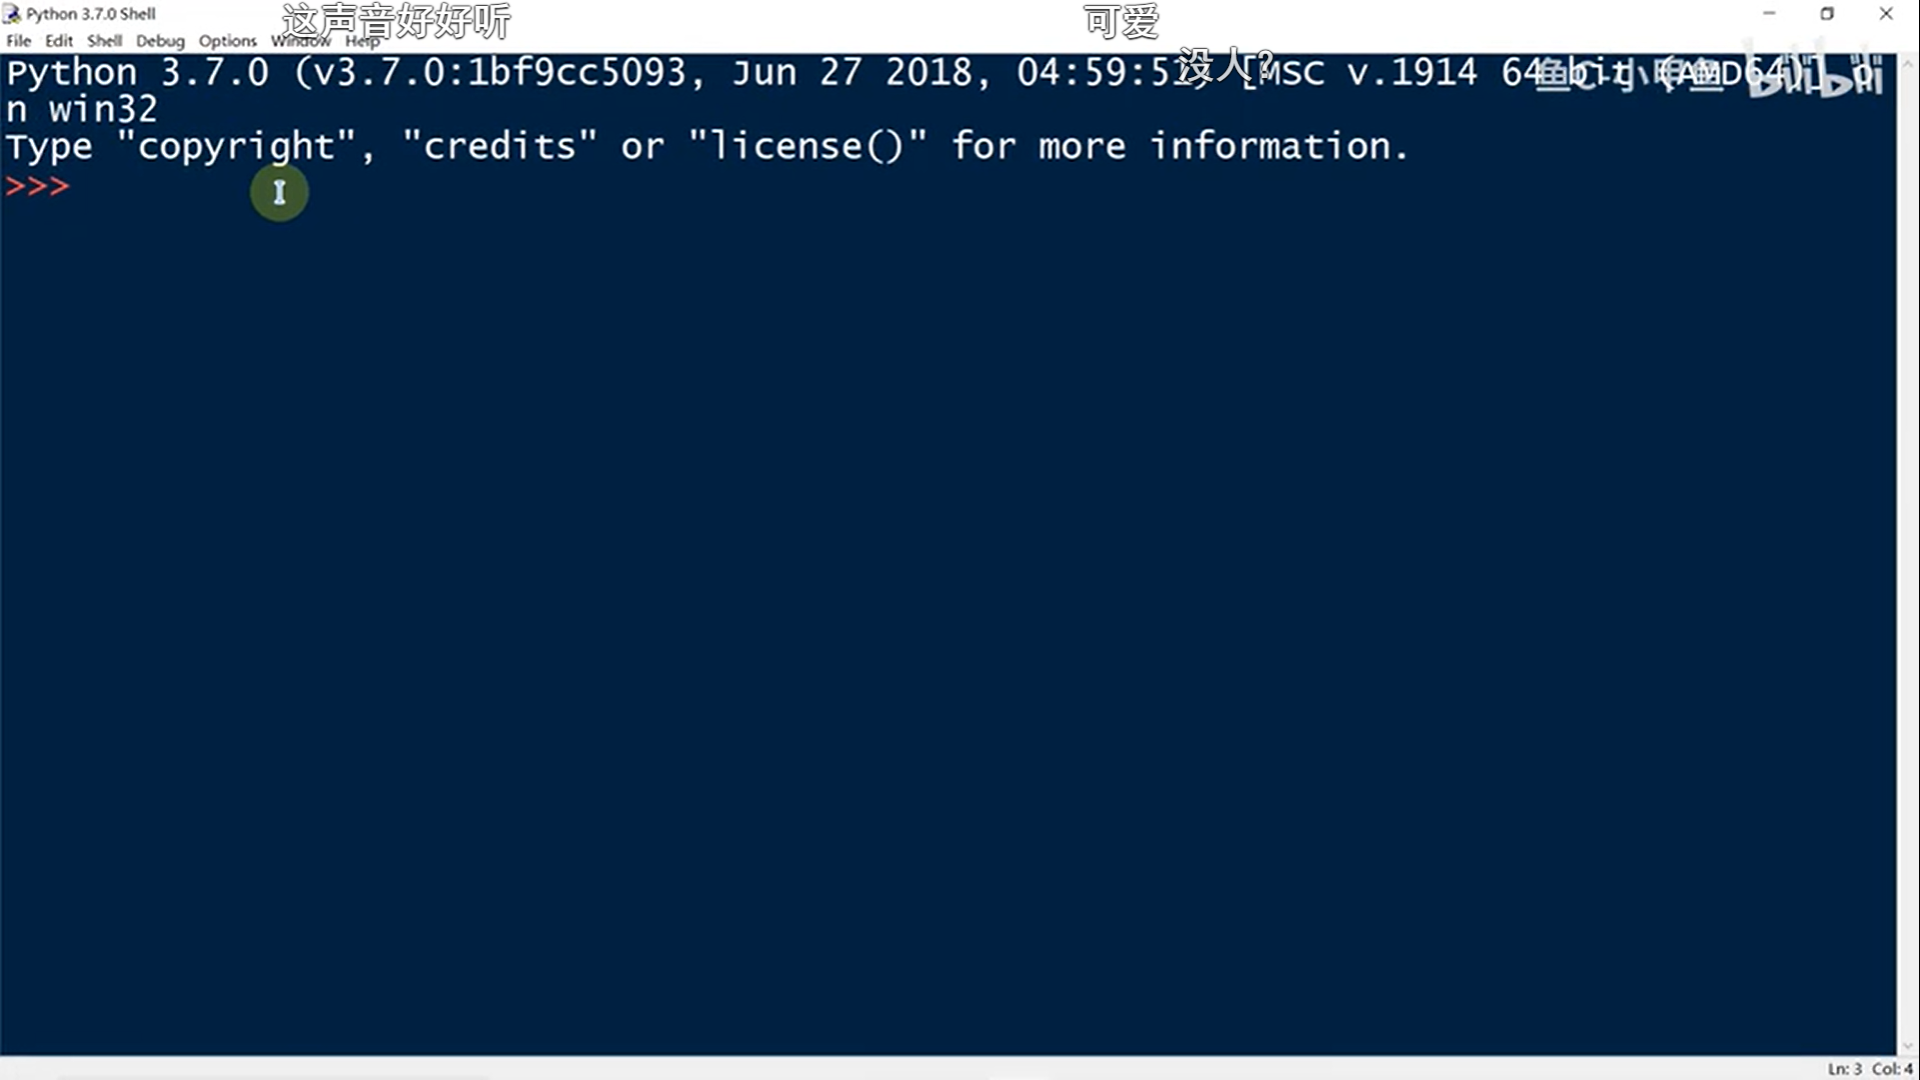
Task: Open the Shell menu
Action: click(102, 40)
